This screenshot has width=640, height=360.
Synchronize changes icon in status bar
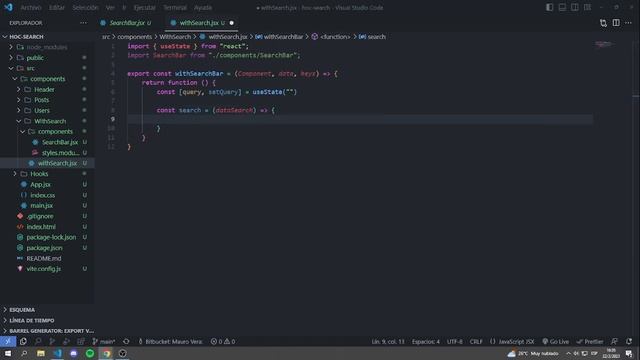(126, 341)
